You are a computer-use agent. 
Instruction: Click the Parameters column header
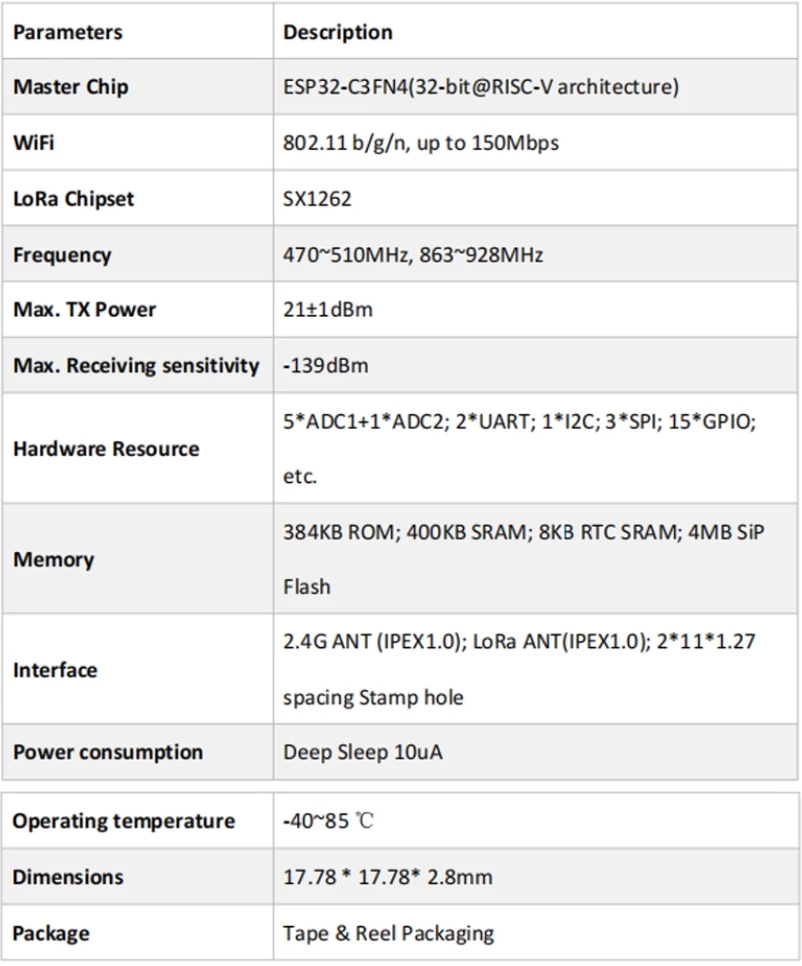click(68, 32)
